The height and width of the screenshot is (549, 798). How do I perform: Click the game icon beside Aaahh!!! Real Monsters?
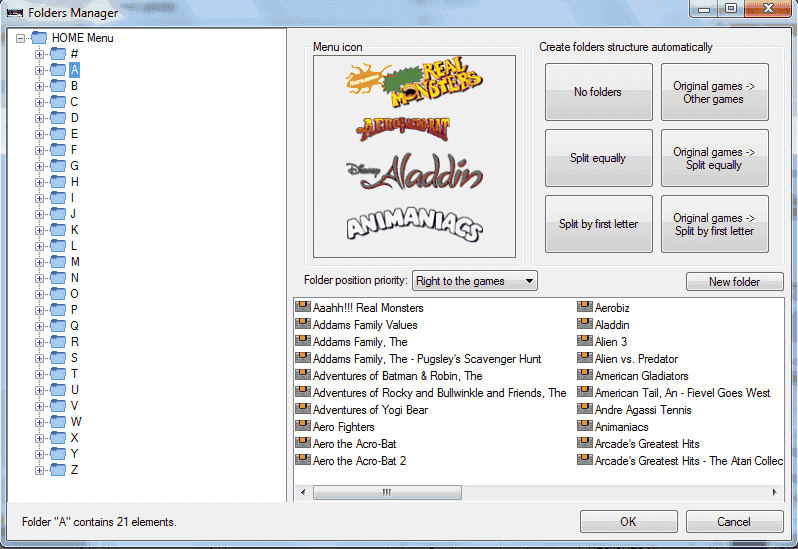(303, 307)
